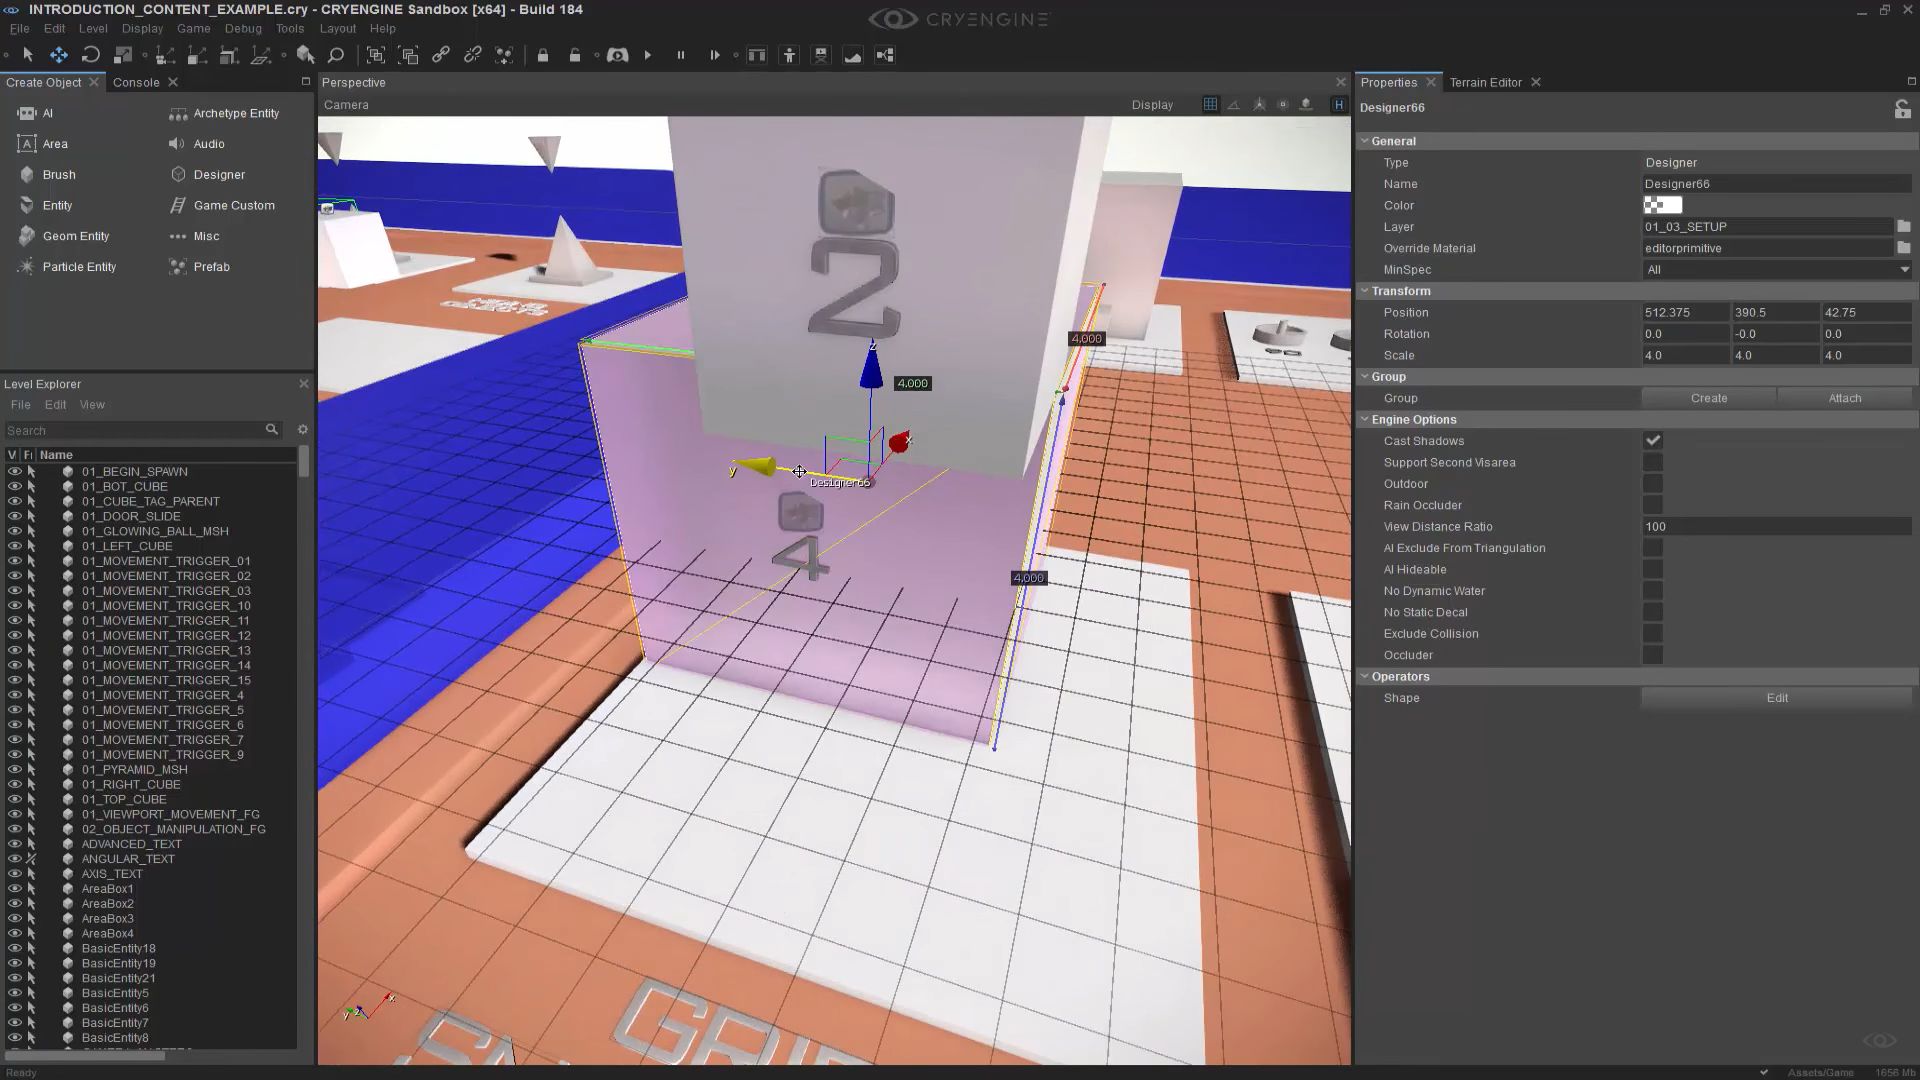
Task: Open the Terrain editor toolbar icon
Action: tap(853, 55)
